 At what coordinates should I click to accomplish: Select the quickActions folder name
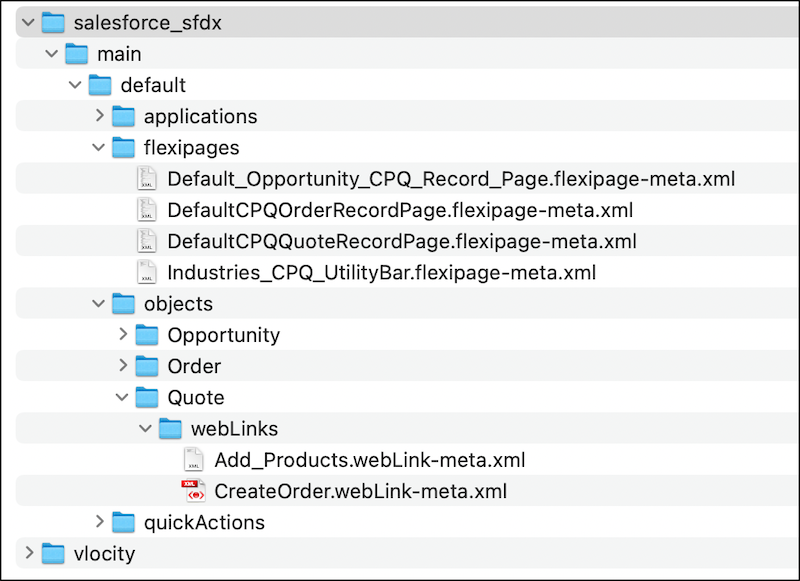click(x=204, y=522)
